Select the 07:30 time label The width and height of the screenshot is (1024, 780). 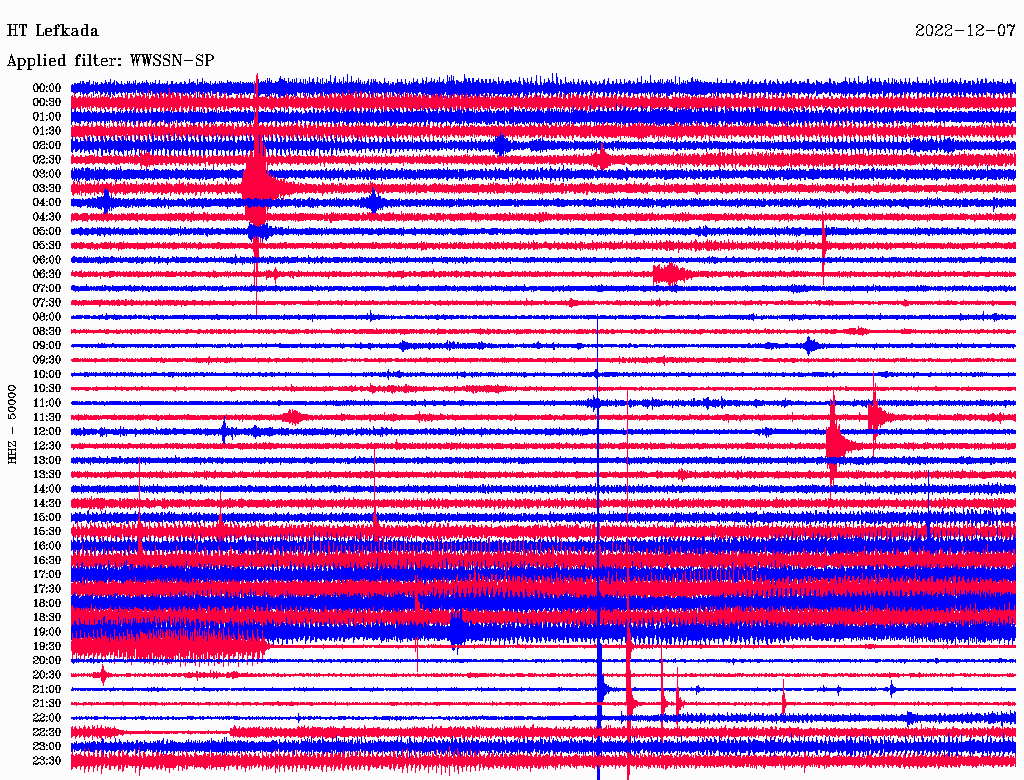pyautogui.click(x=46, y=303)
